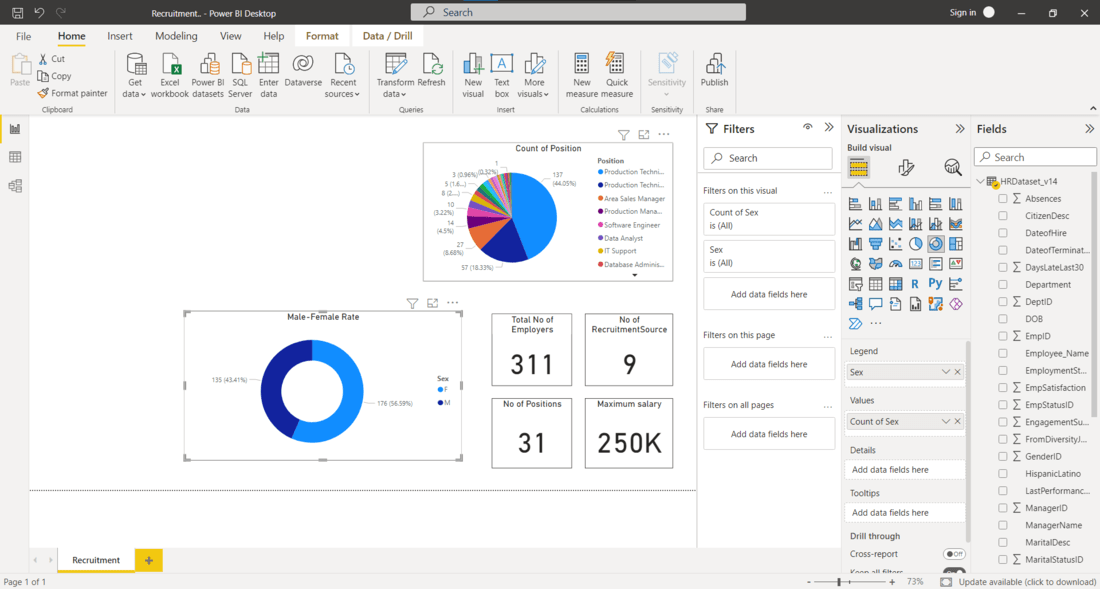Collapse the HRDataset_v14 table tree
This screenshot has width=1100, height=589.
[980, 182]
